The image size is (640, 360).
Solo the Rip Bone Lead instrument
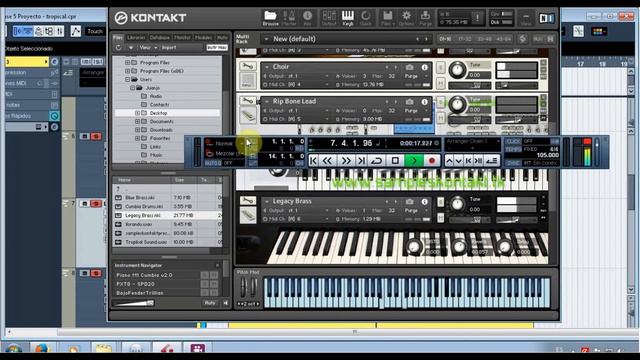440,102
